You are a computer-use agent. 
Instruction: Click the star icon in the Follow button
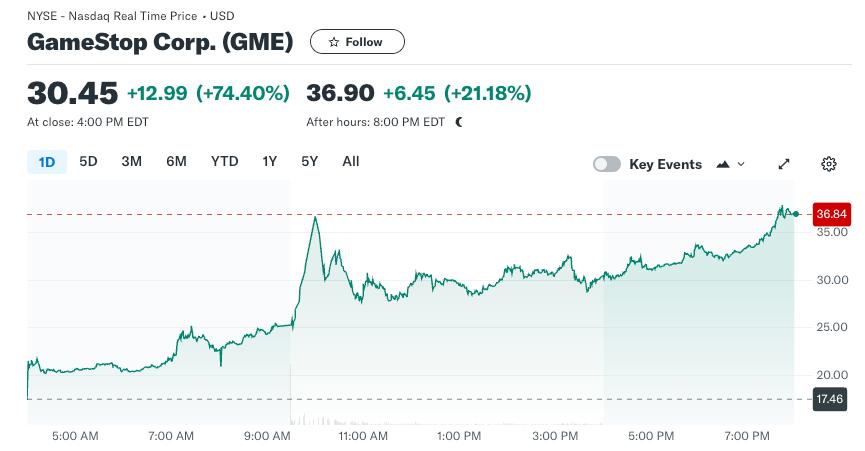pyautogui.click(x=334, y=42)
